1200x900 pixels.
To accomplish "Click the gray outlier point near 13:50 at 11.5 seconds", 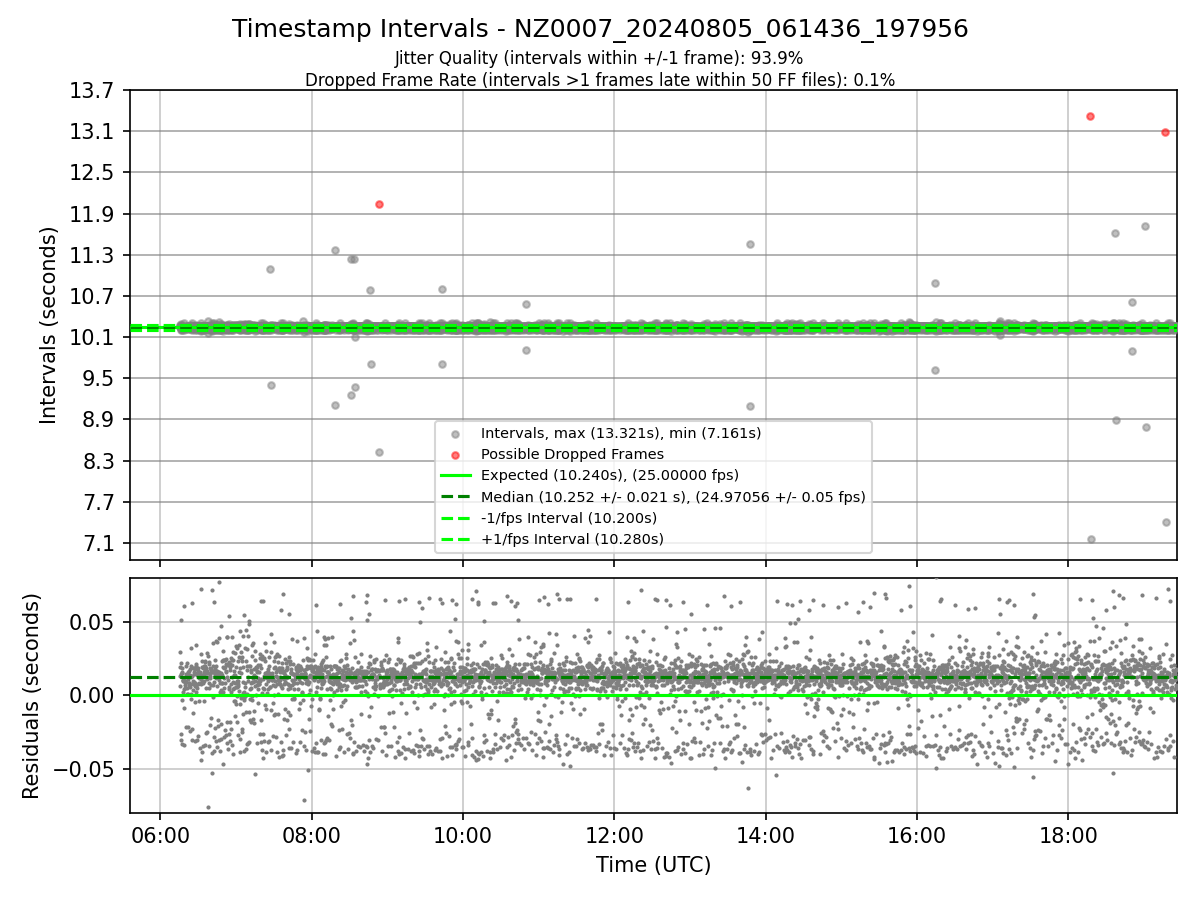I will pos(750,244).
